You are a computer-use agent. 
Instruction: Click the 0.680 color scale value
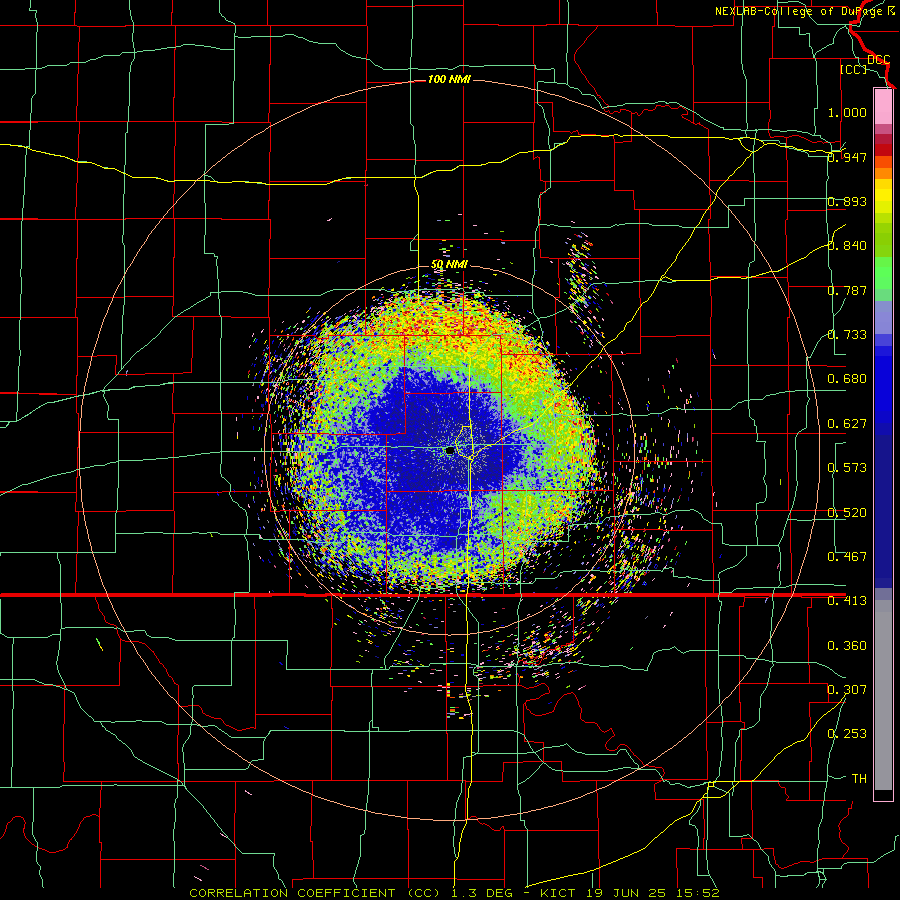click(x=847, y=379)
